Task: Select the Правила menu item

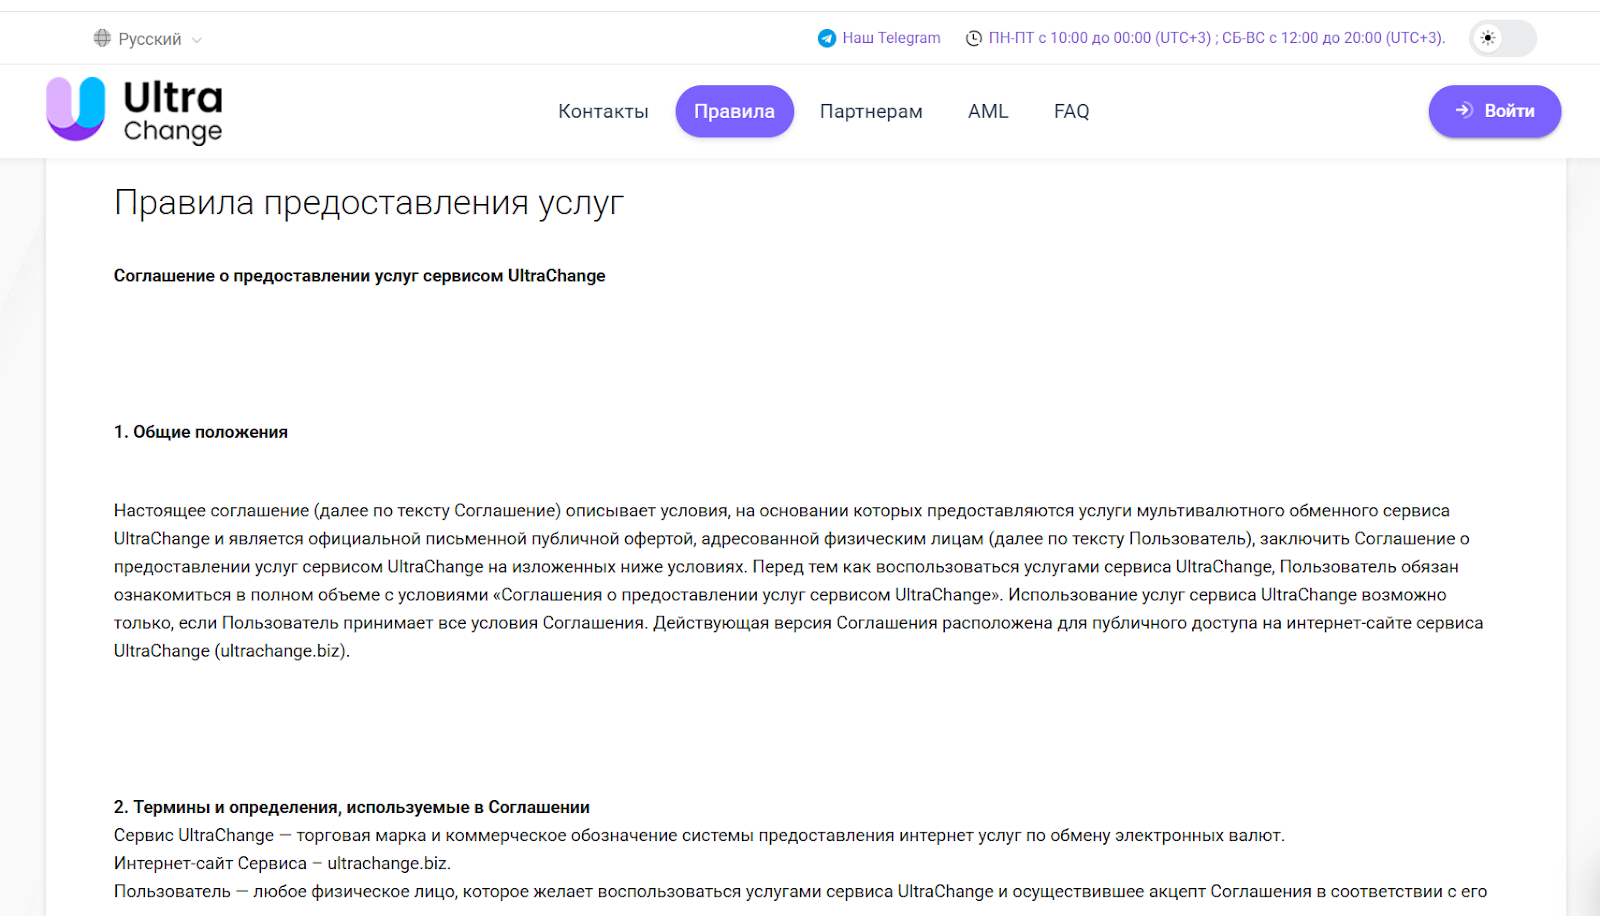Action: tap(734, 111)
